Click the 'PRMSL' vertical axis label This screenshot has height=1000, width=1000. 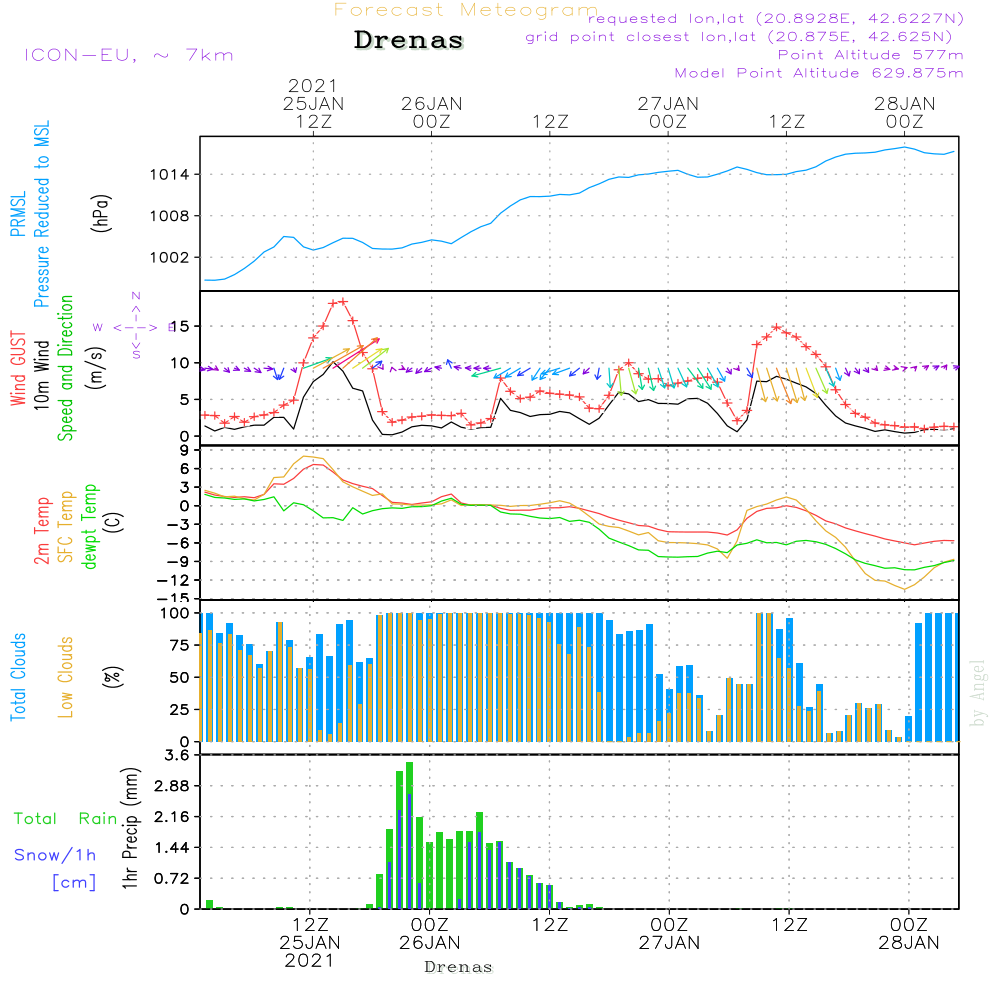click(x=18, y=214)
